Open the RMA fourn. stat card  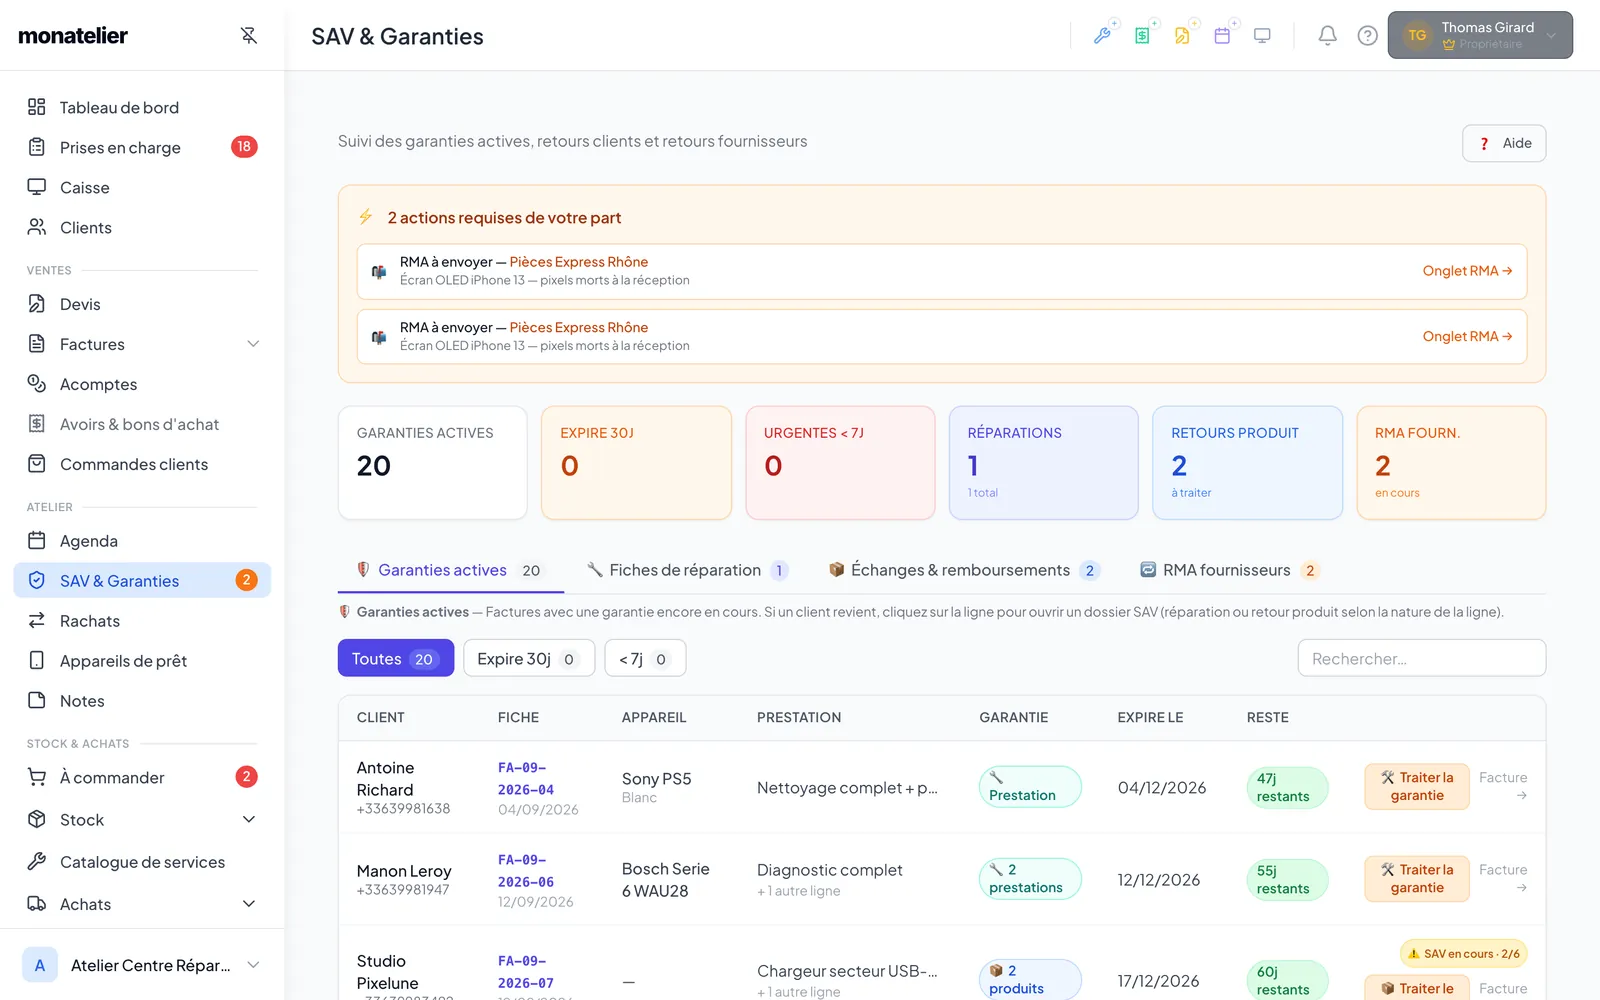[x=1451, y=462]
